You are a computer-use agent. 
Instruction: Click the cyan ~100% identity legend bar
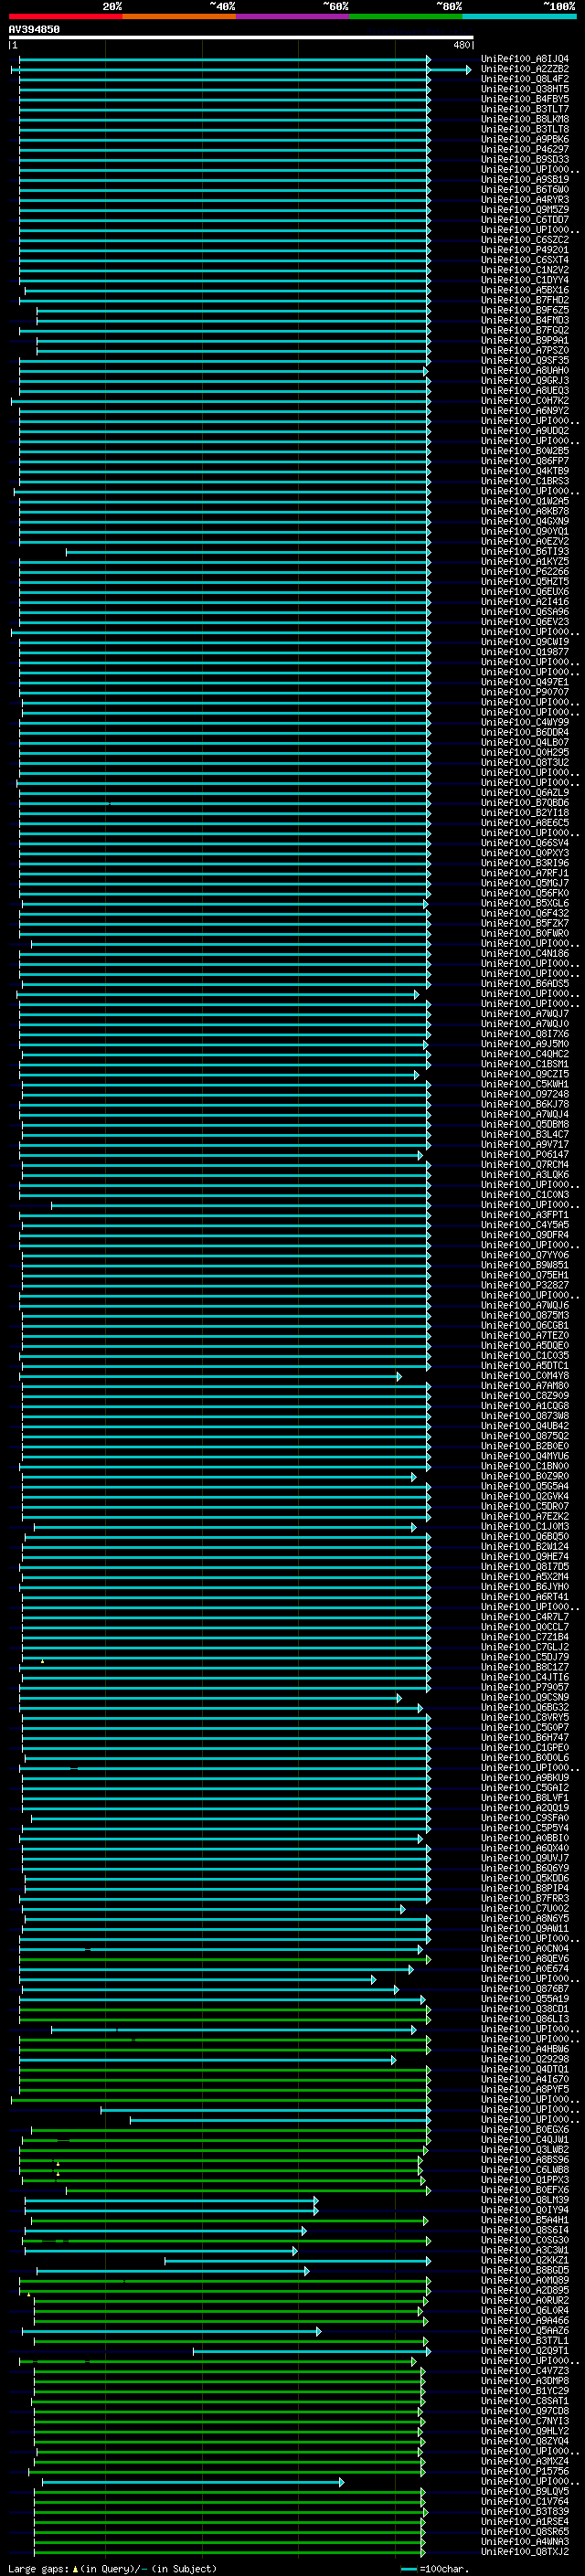tap(519, 16)
